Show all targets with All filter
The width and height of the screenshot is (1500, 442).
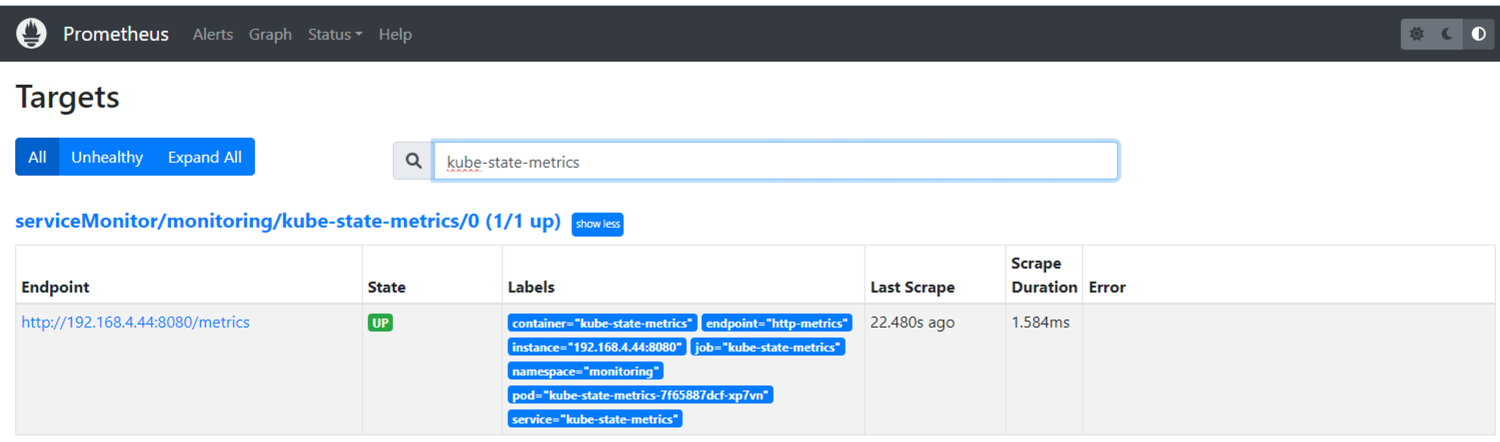[37, 157]
